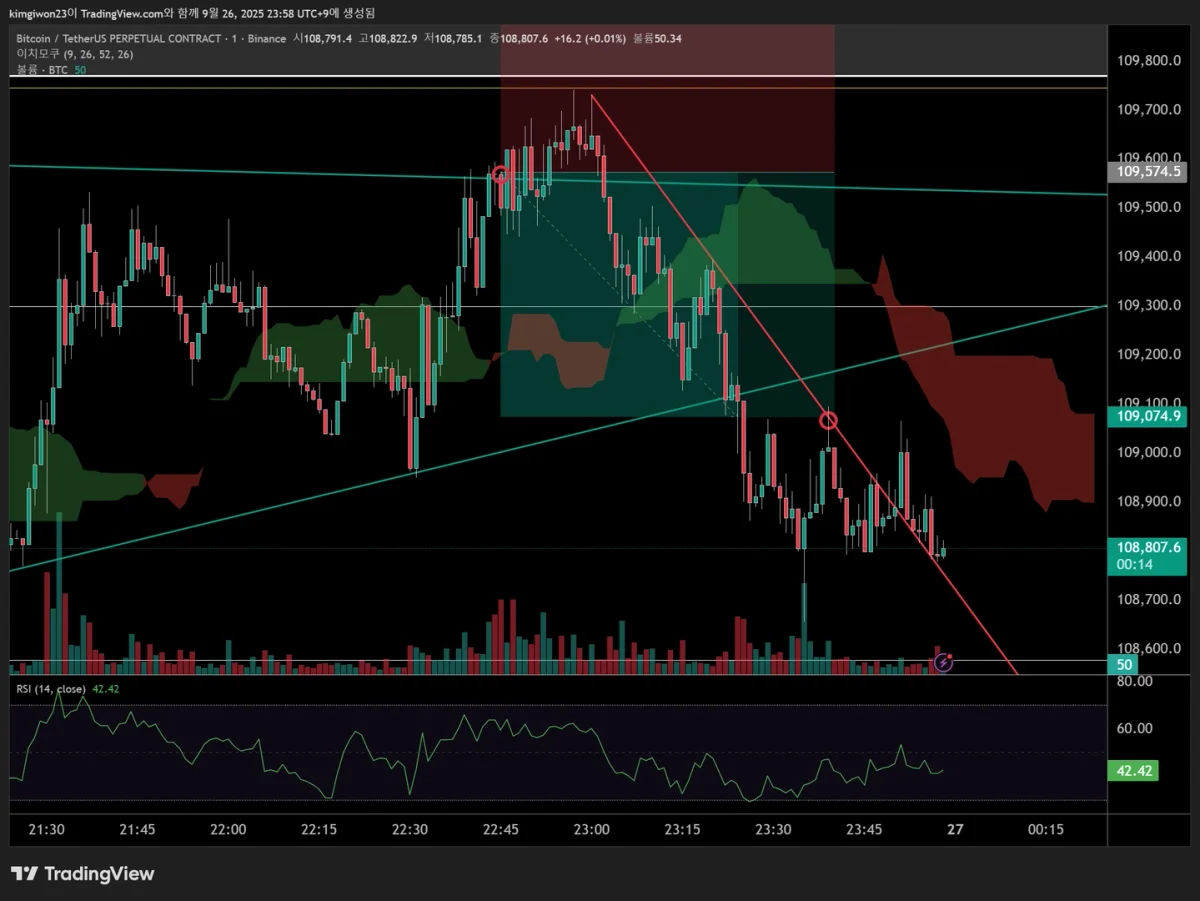Click the green 42.42 RSI value label
The height and width of the screenshot is (901, 1200).
point(1134,771)
